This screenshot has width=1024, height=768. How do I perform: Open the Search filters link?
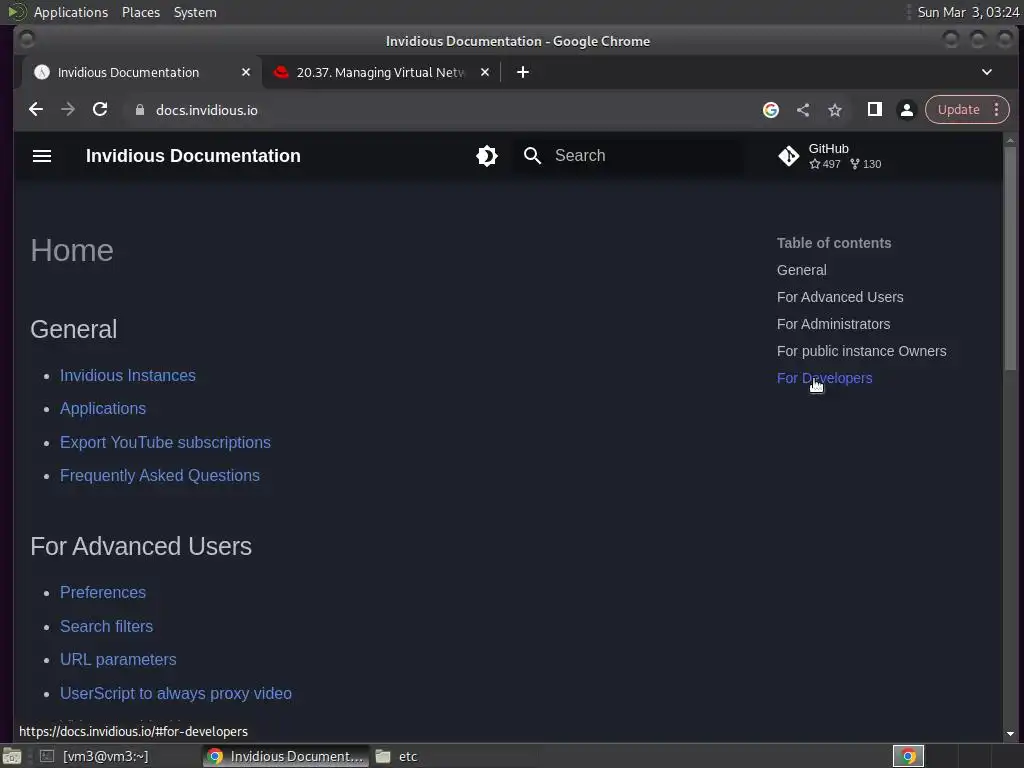[106, 626]
